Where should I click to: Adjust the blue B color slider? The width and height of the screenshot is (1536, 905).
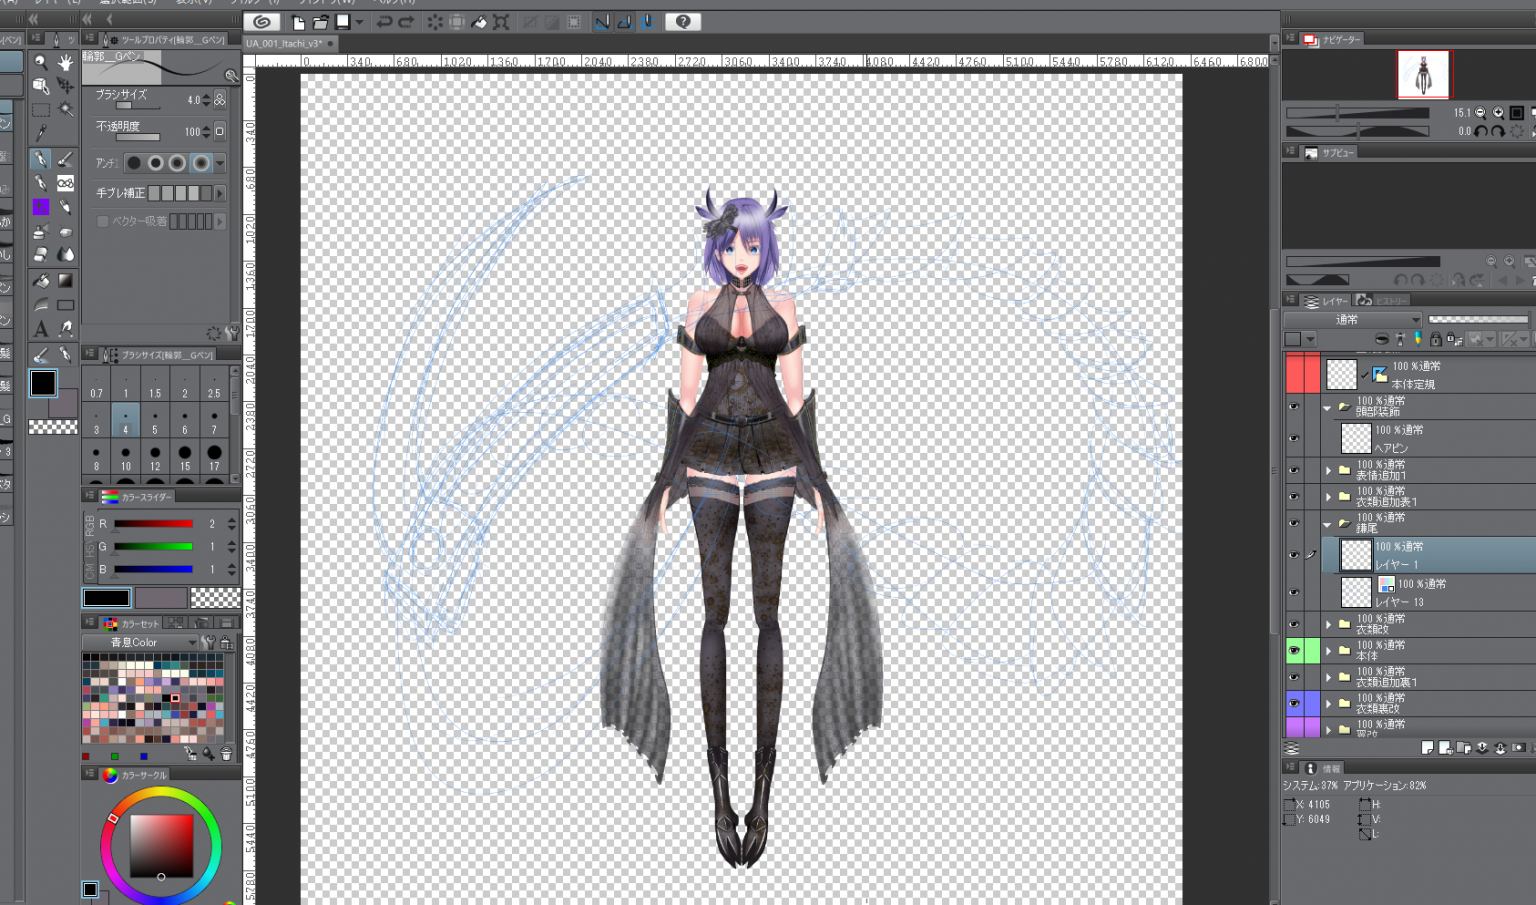point(153,569)
